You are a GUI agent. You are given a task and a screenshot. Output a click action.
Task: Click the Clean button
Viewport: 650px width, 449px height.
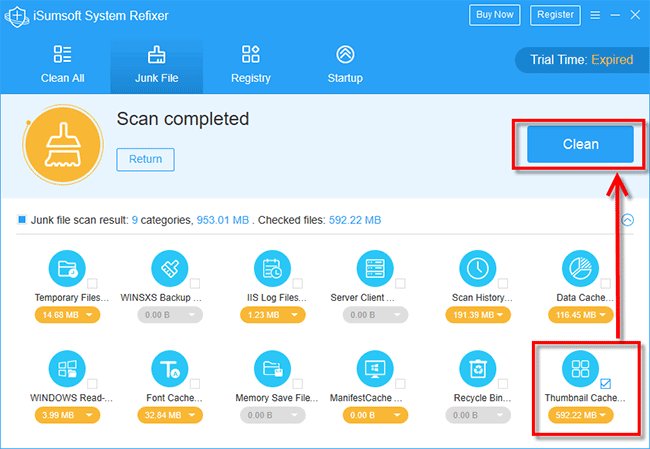(x=580, y=144)
